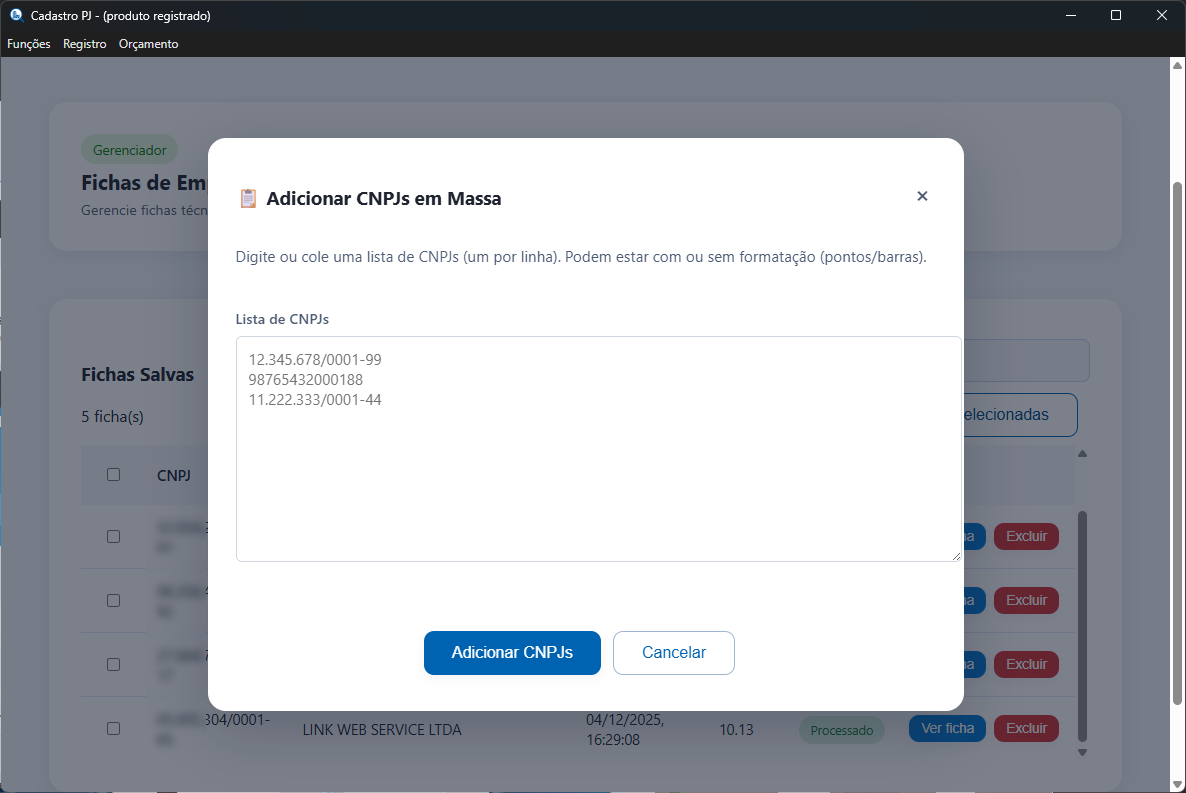The width and height of the screenshot is (1186, 793).
Task: Click the clipboard icon in the dialog title
Action: (248, 198)
